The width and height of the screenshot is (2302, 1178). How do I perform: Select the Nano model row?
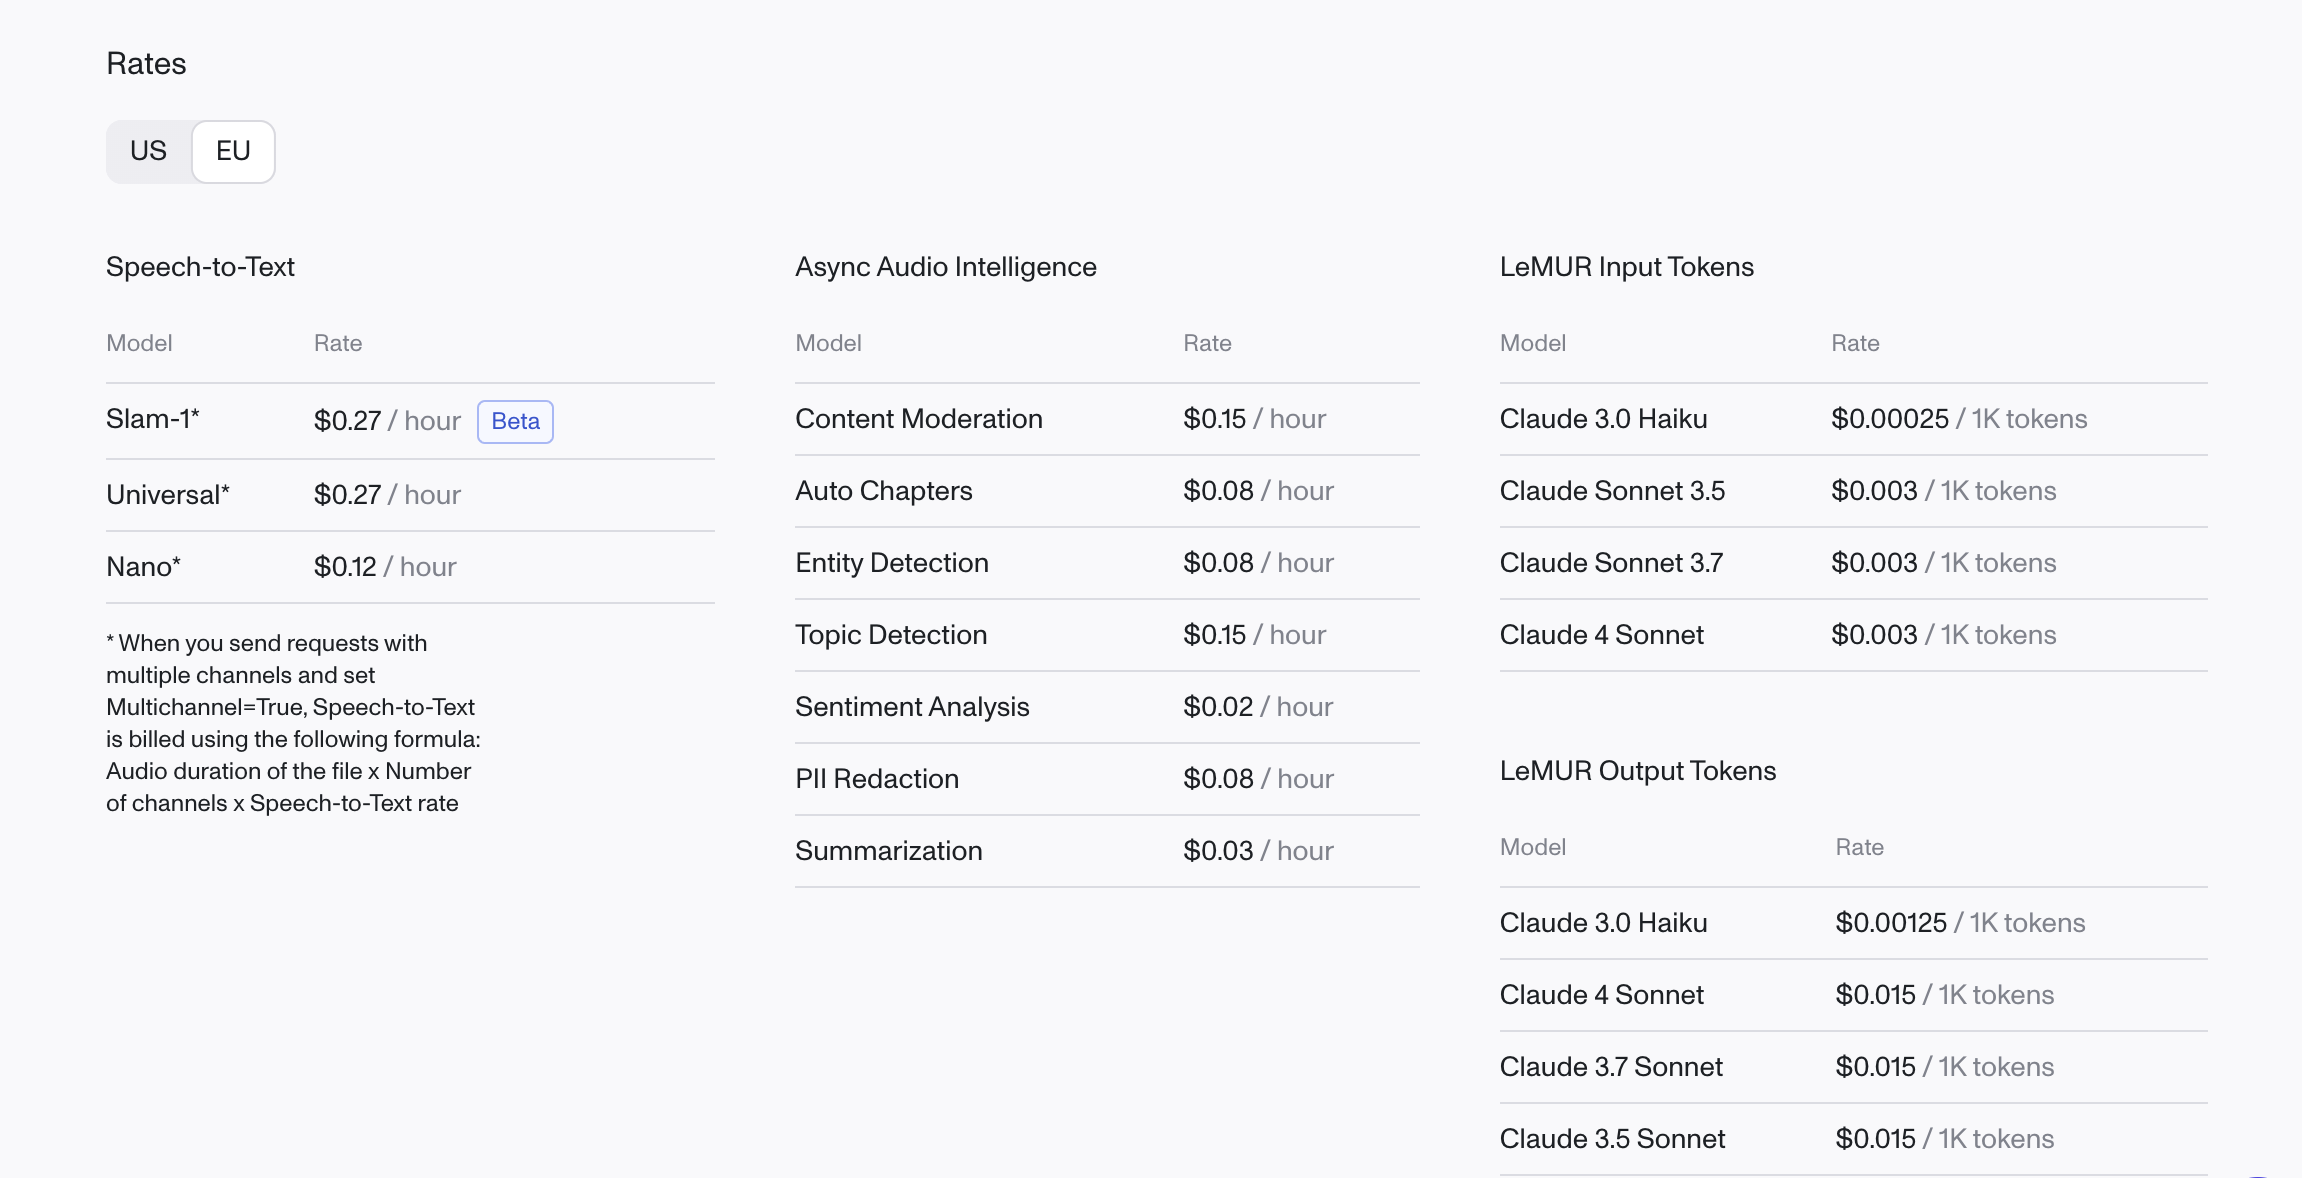pos(410,567)
